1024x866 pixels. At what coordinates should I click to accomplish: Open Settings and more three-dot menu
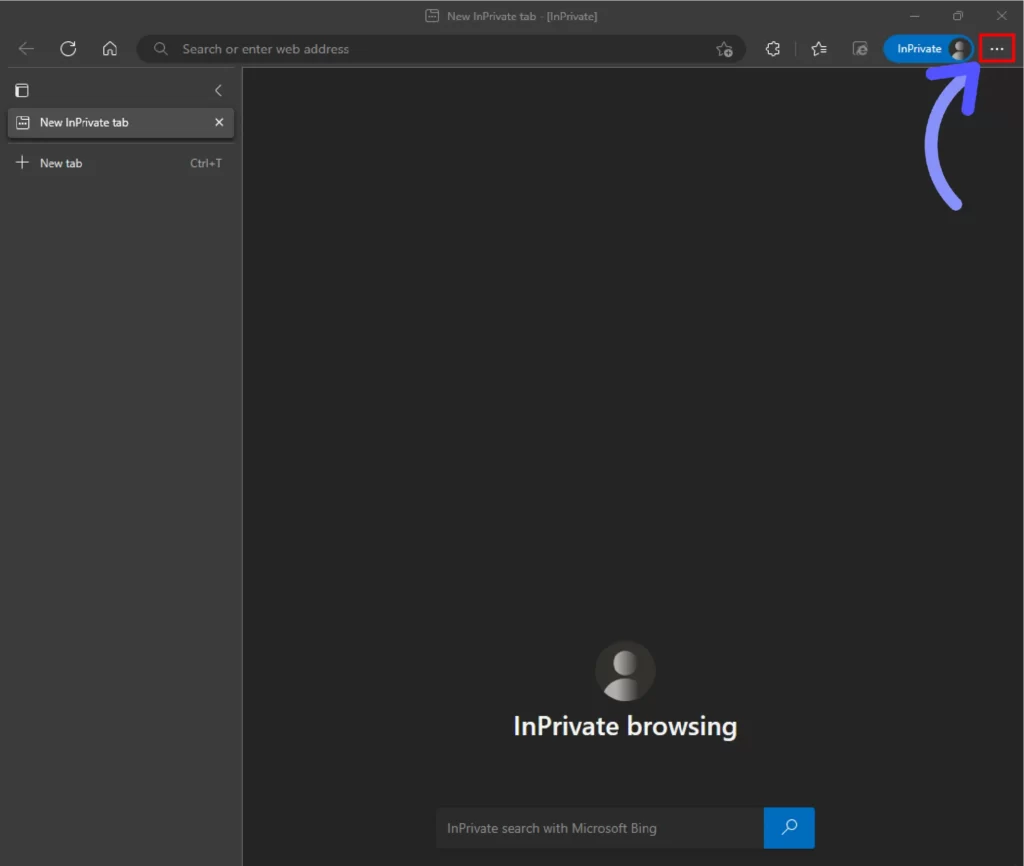pyautogui.click(x=997, y=49)
